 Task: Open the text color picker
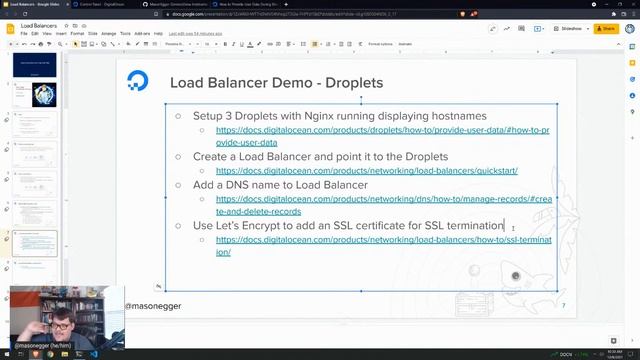(x=250, y=44)
